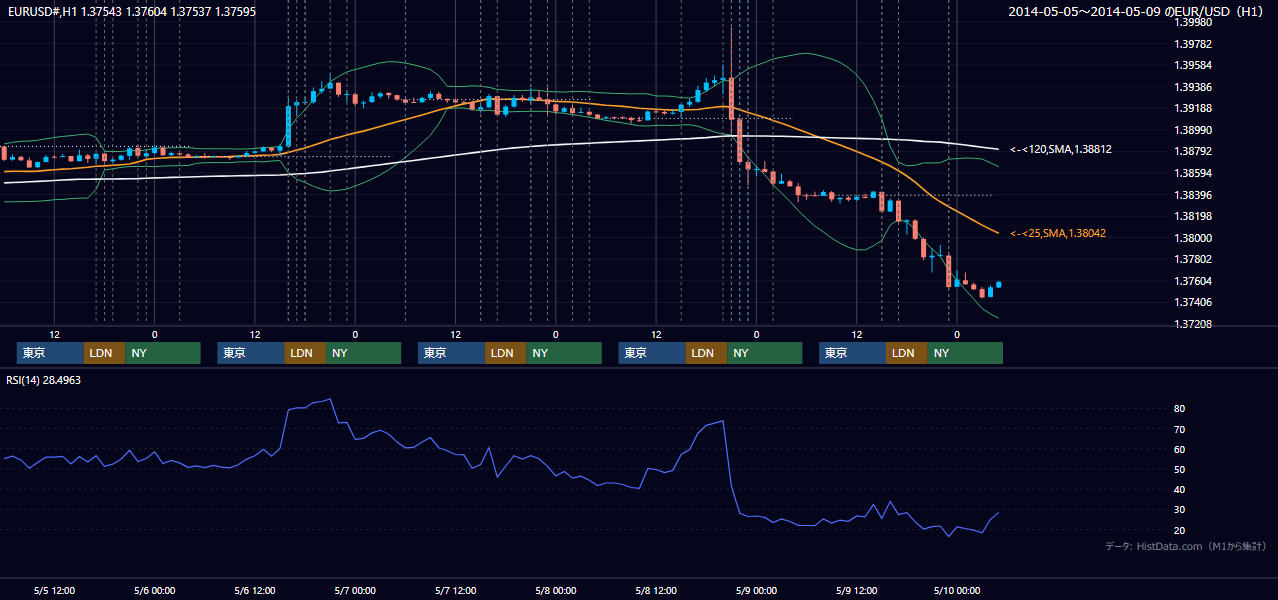The width and height of the screenshot is (1278, 600).
Task: Click the 5/8 00:00 time axis label
Action: pyautogui.click(x=555, y=590)
